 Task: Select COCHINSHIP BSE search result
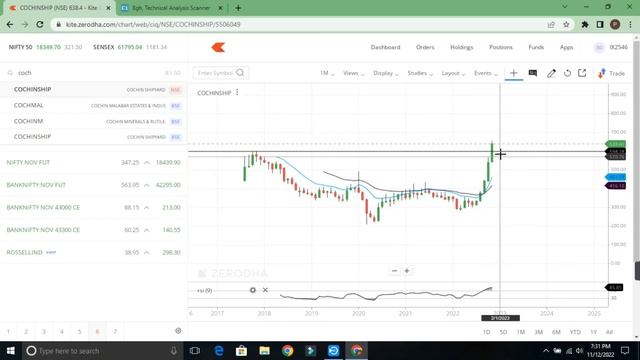click(94, 137)
